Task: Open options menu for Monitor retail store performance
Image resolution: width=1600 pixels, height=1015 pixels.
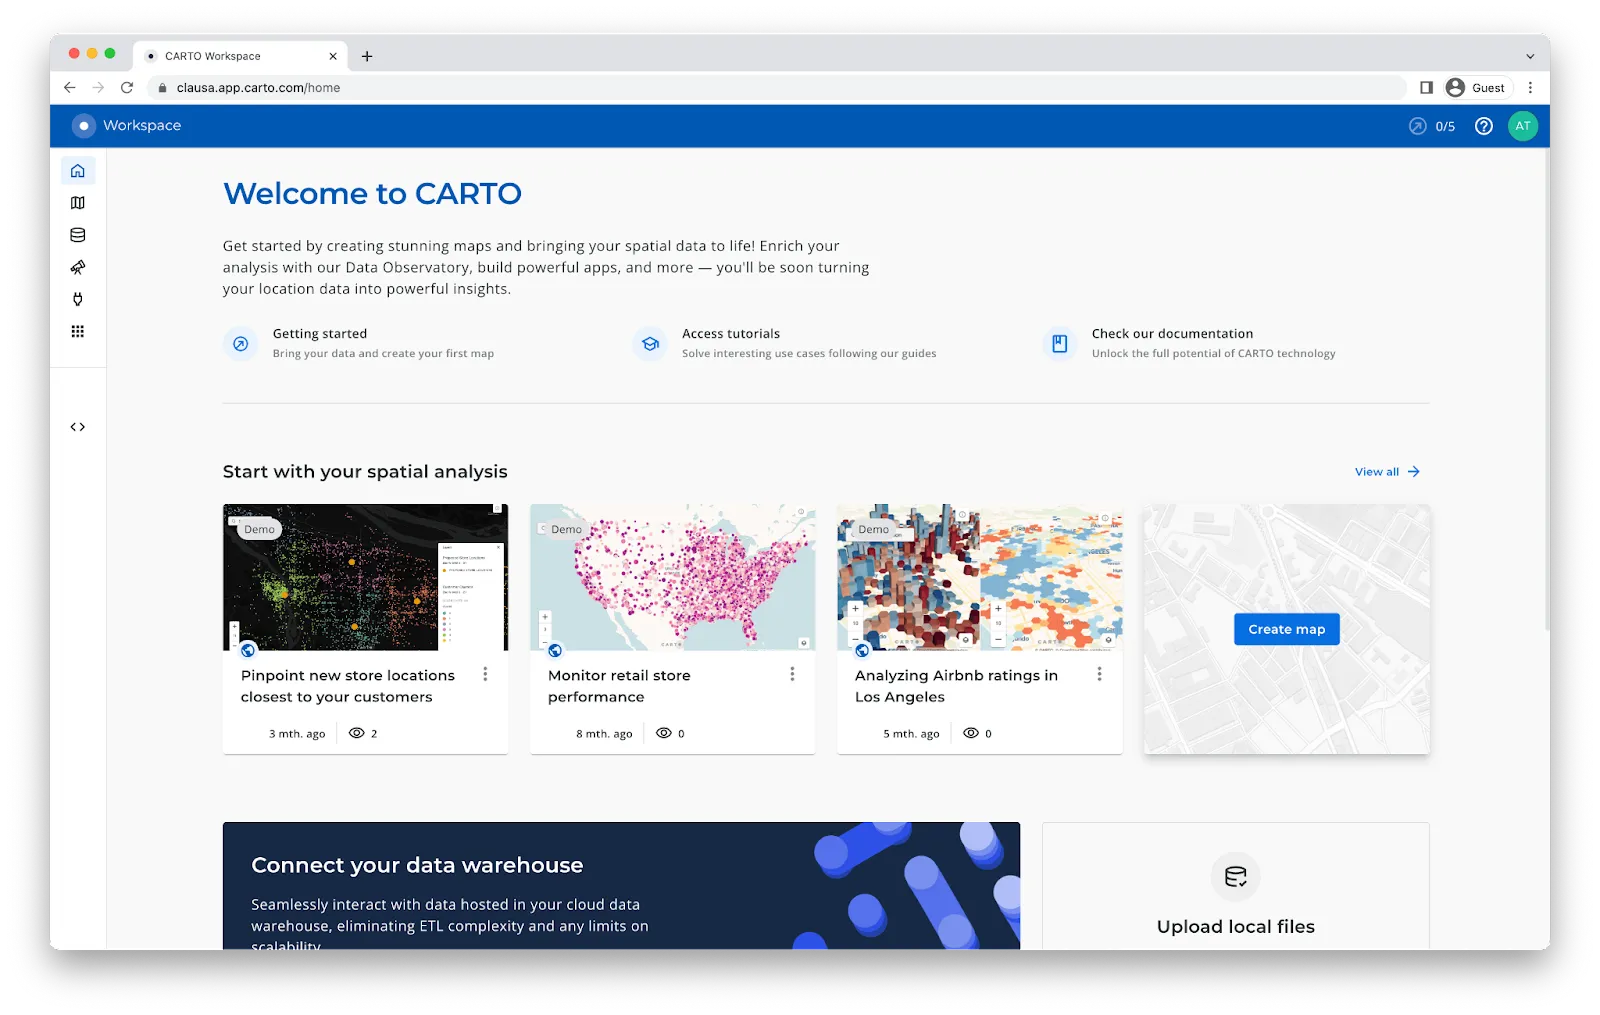Action: tap(793, 675)
